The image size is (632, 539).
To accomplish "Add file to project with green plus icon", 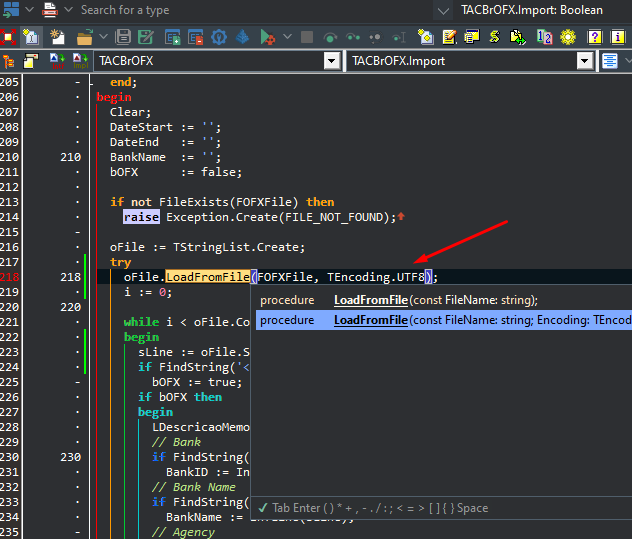I will [x=173, y=37].
